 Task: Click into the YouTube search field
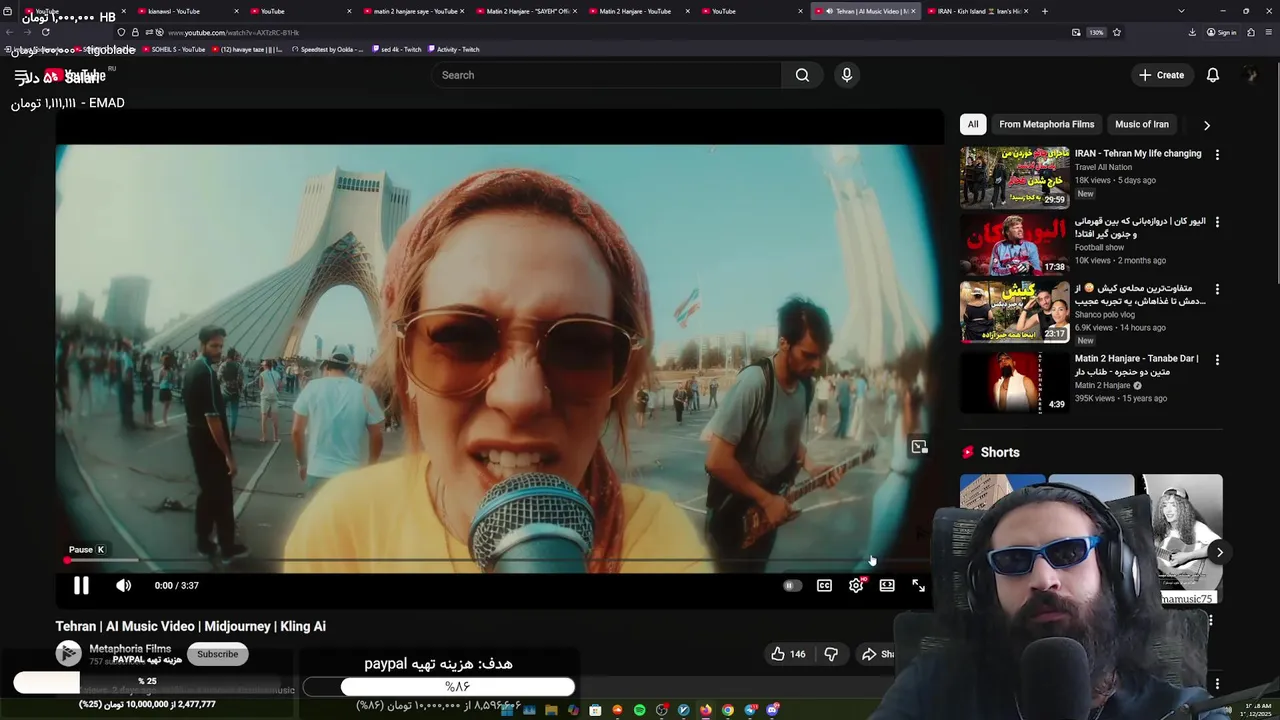point(607,75)
